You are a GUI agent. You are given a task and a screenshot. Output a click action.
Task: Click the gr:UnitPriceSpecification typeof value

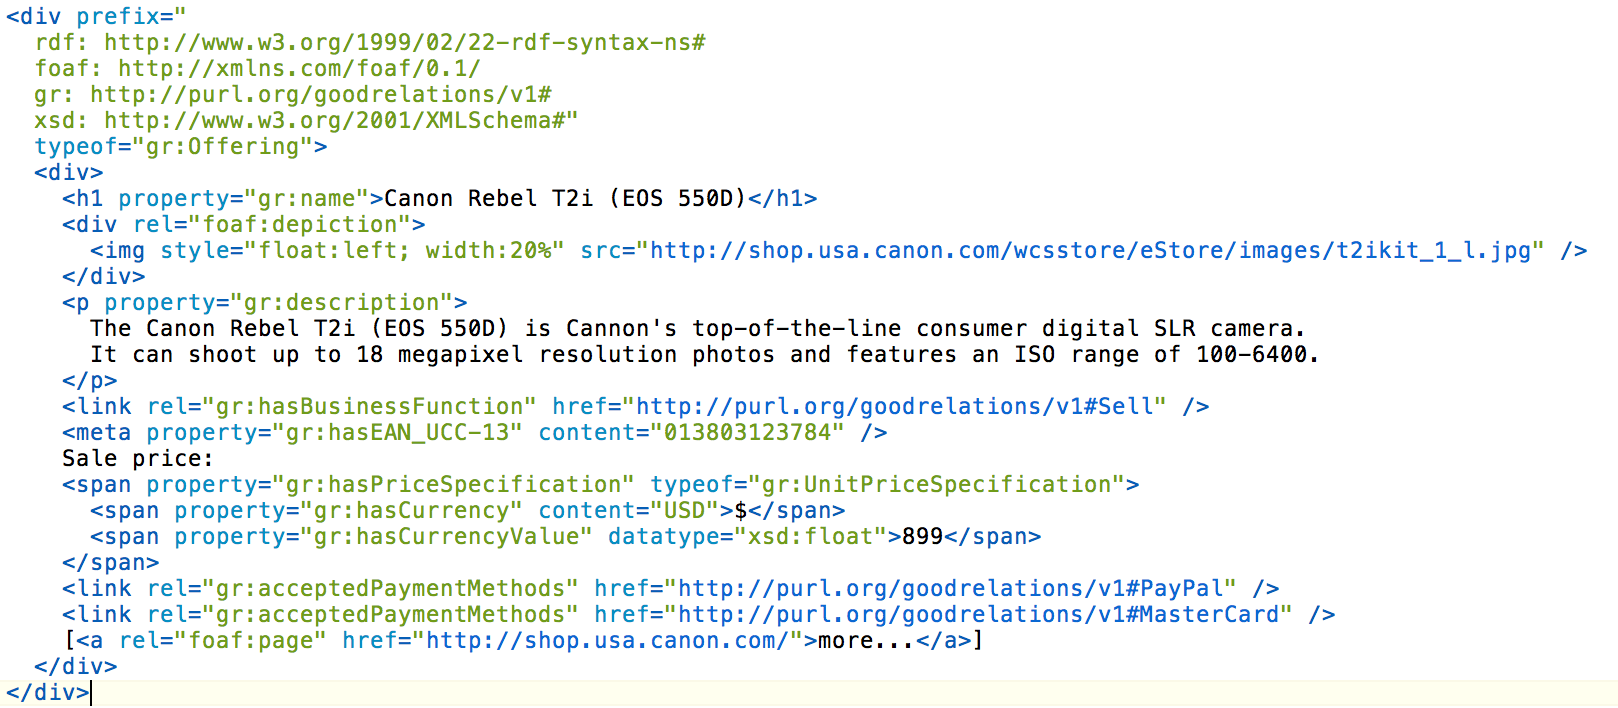point(936,485)
